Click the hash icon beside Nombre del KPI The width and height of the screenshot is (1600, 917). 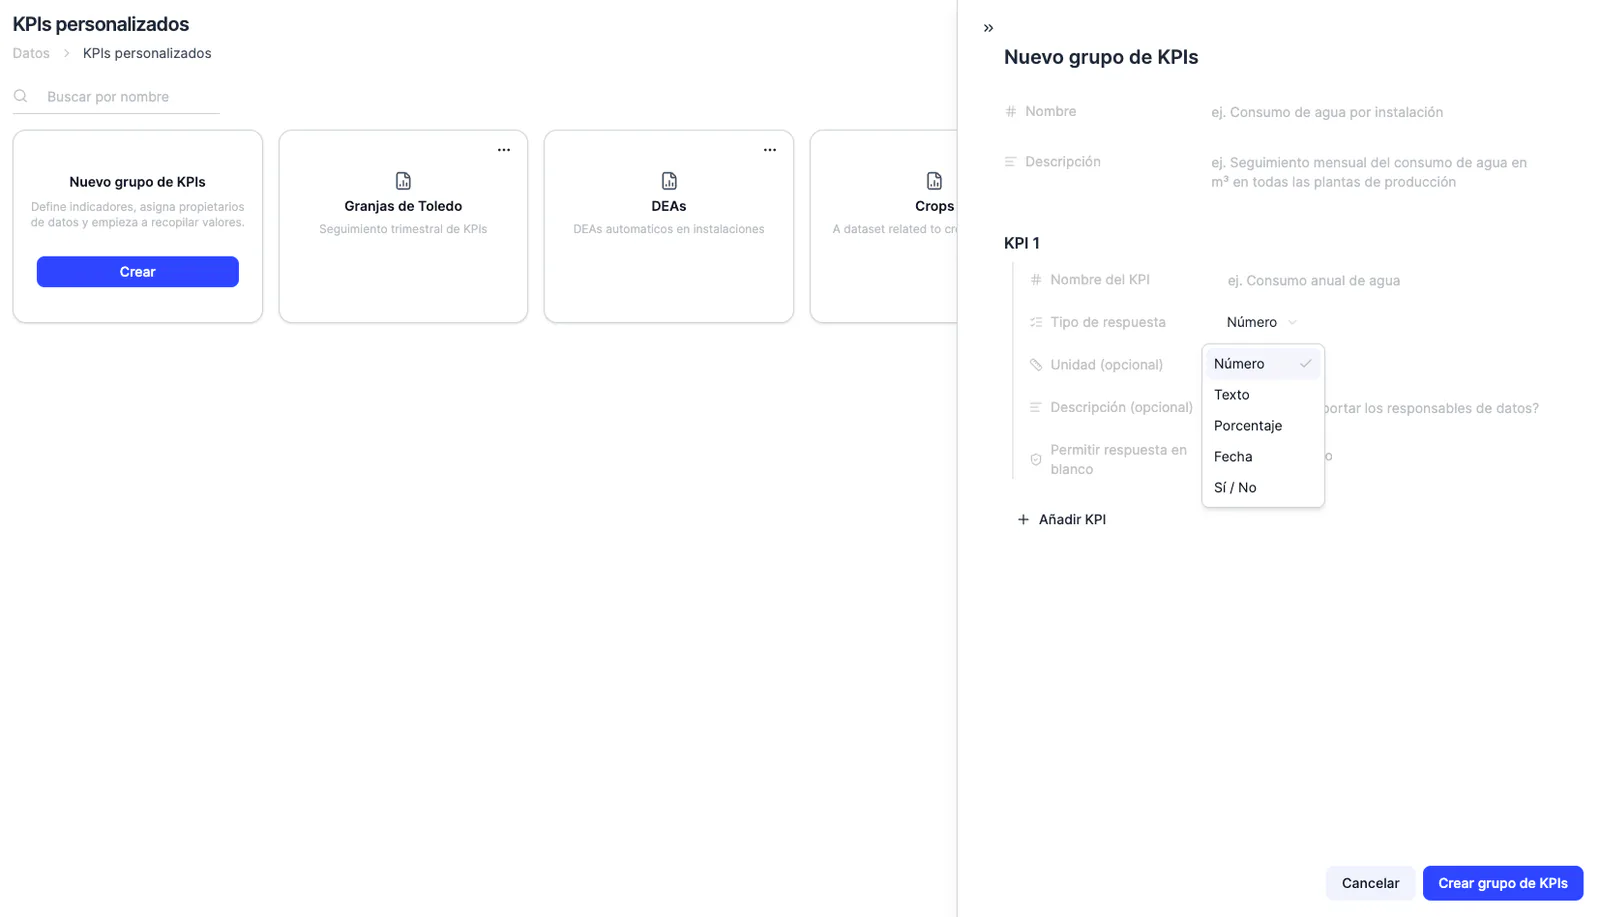pos(1036,280)
